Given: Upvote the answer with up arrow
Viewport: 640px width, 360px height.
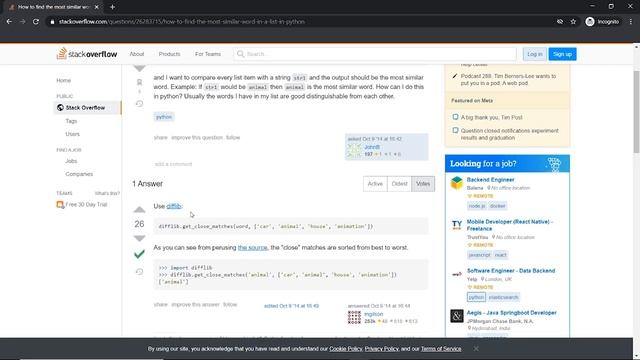Looking at the screenshot, I should point(139,209).
